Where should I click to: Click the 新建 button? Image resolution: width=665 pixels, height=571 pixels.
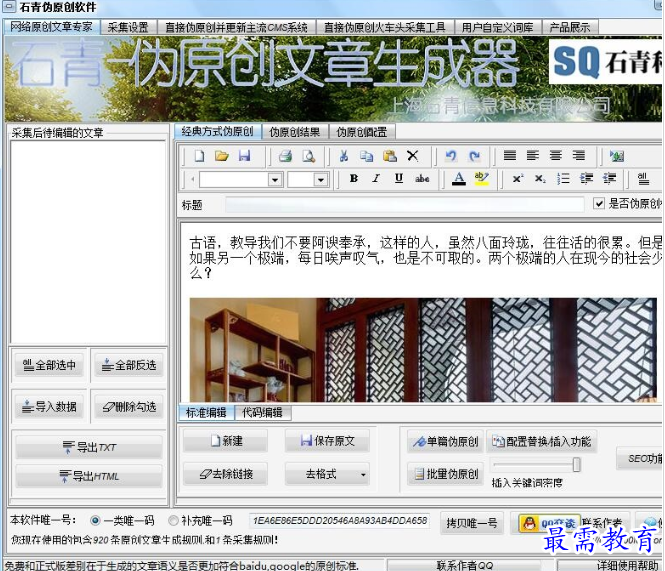click(x=226, y=441)
